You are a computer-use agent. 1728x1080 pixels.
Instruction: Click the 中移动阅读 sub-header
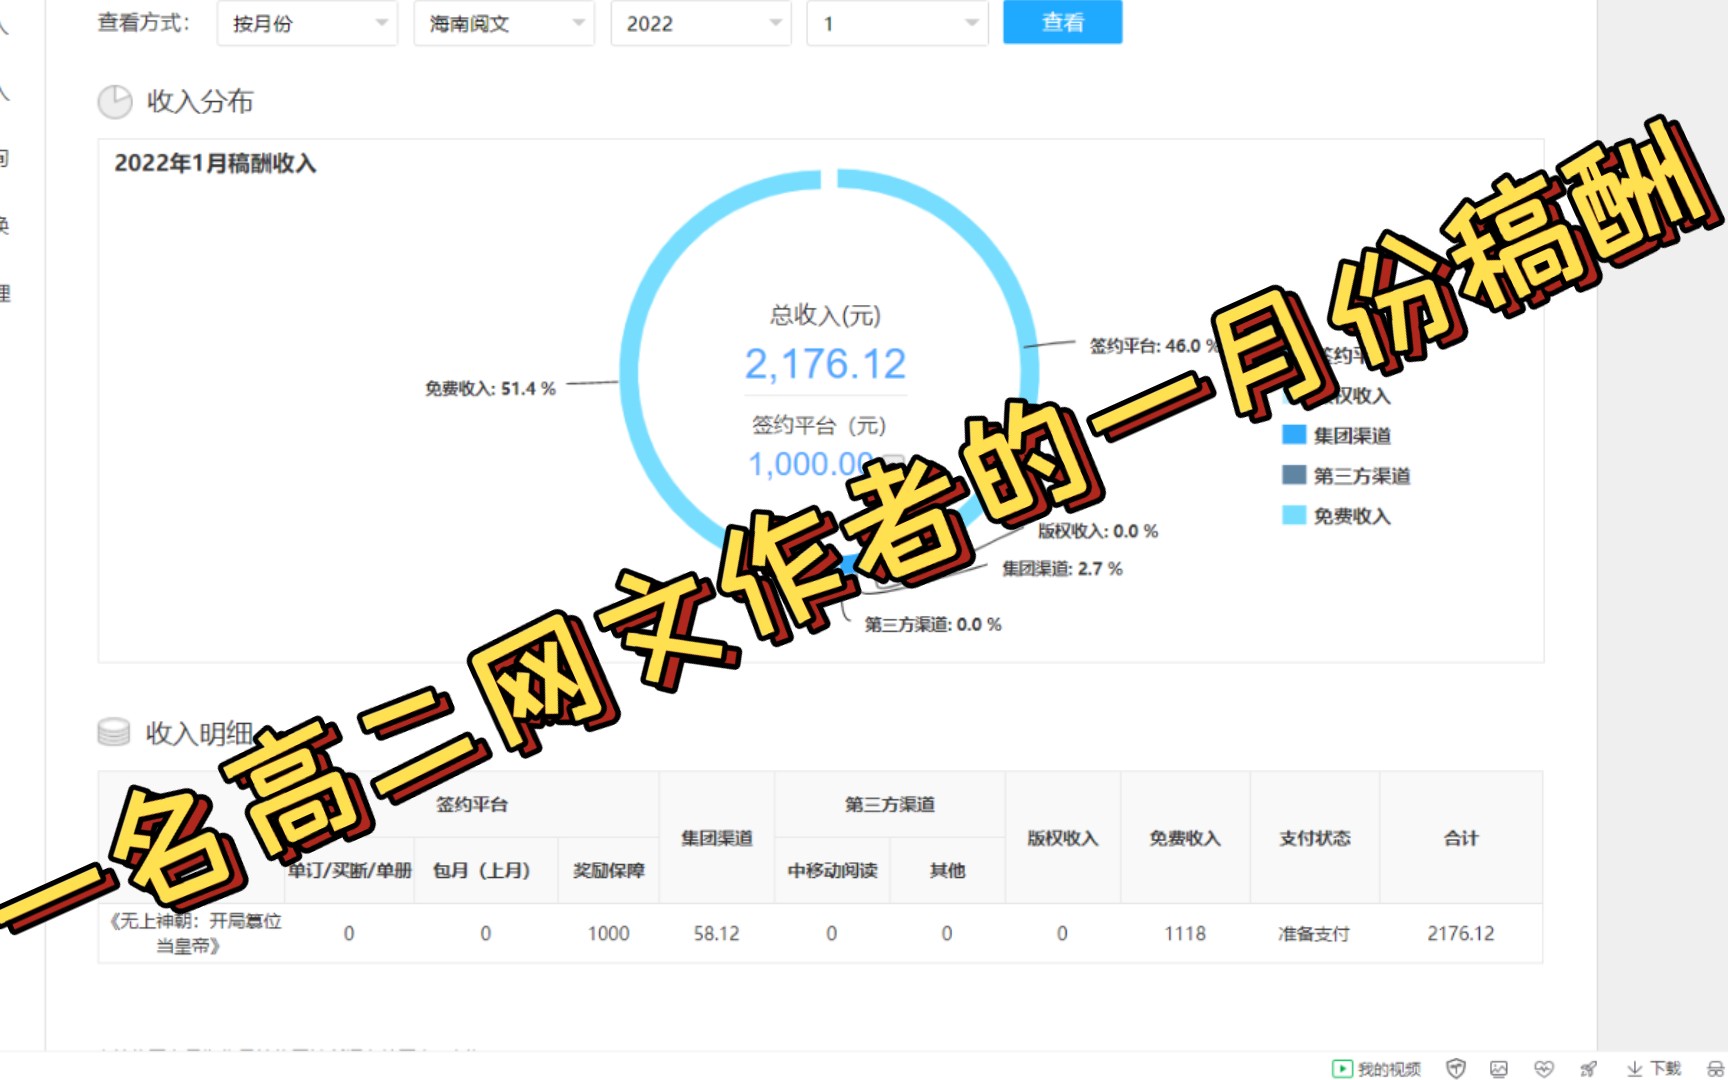tap(832, 870)
